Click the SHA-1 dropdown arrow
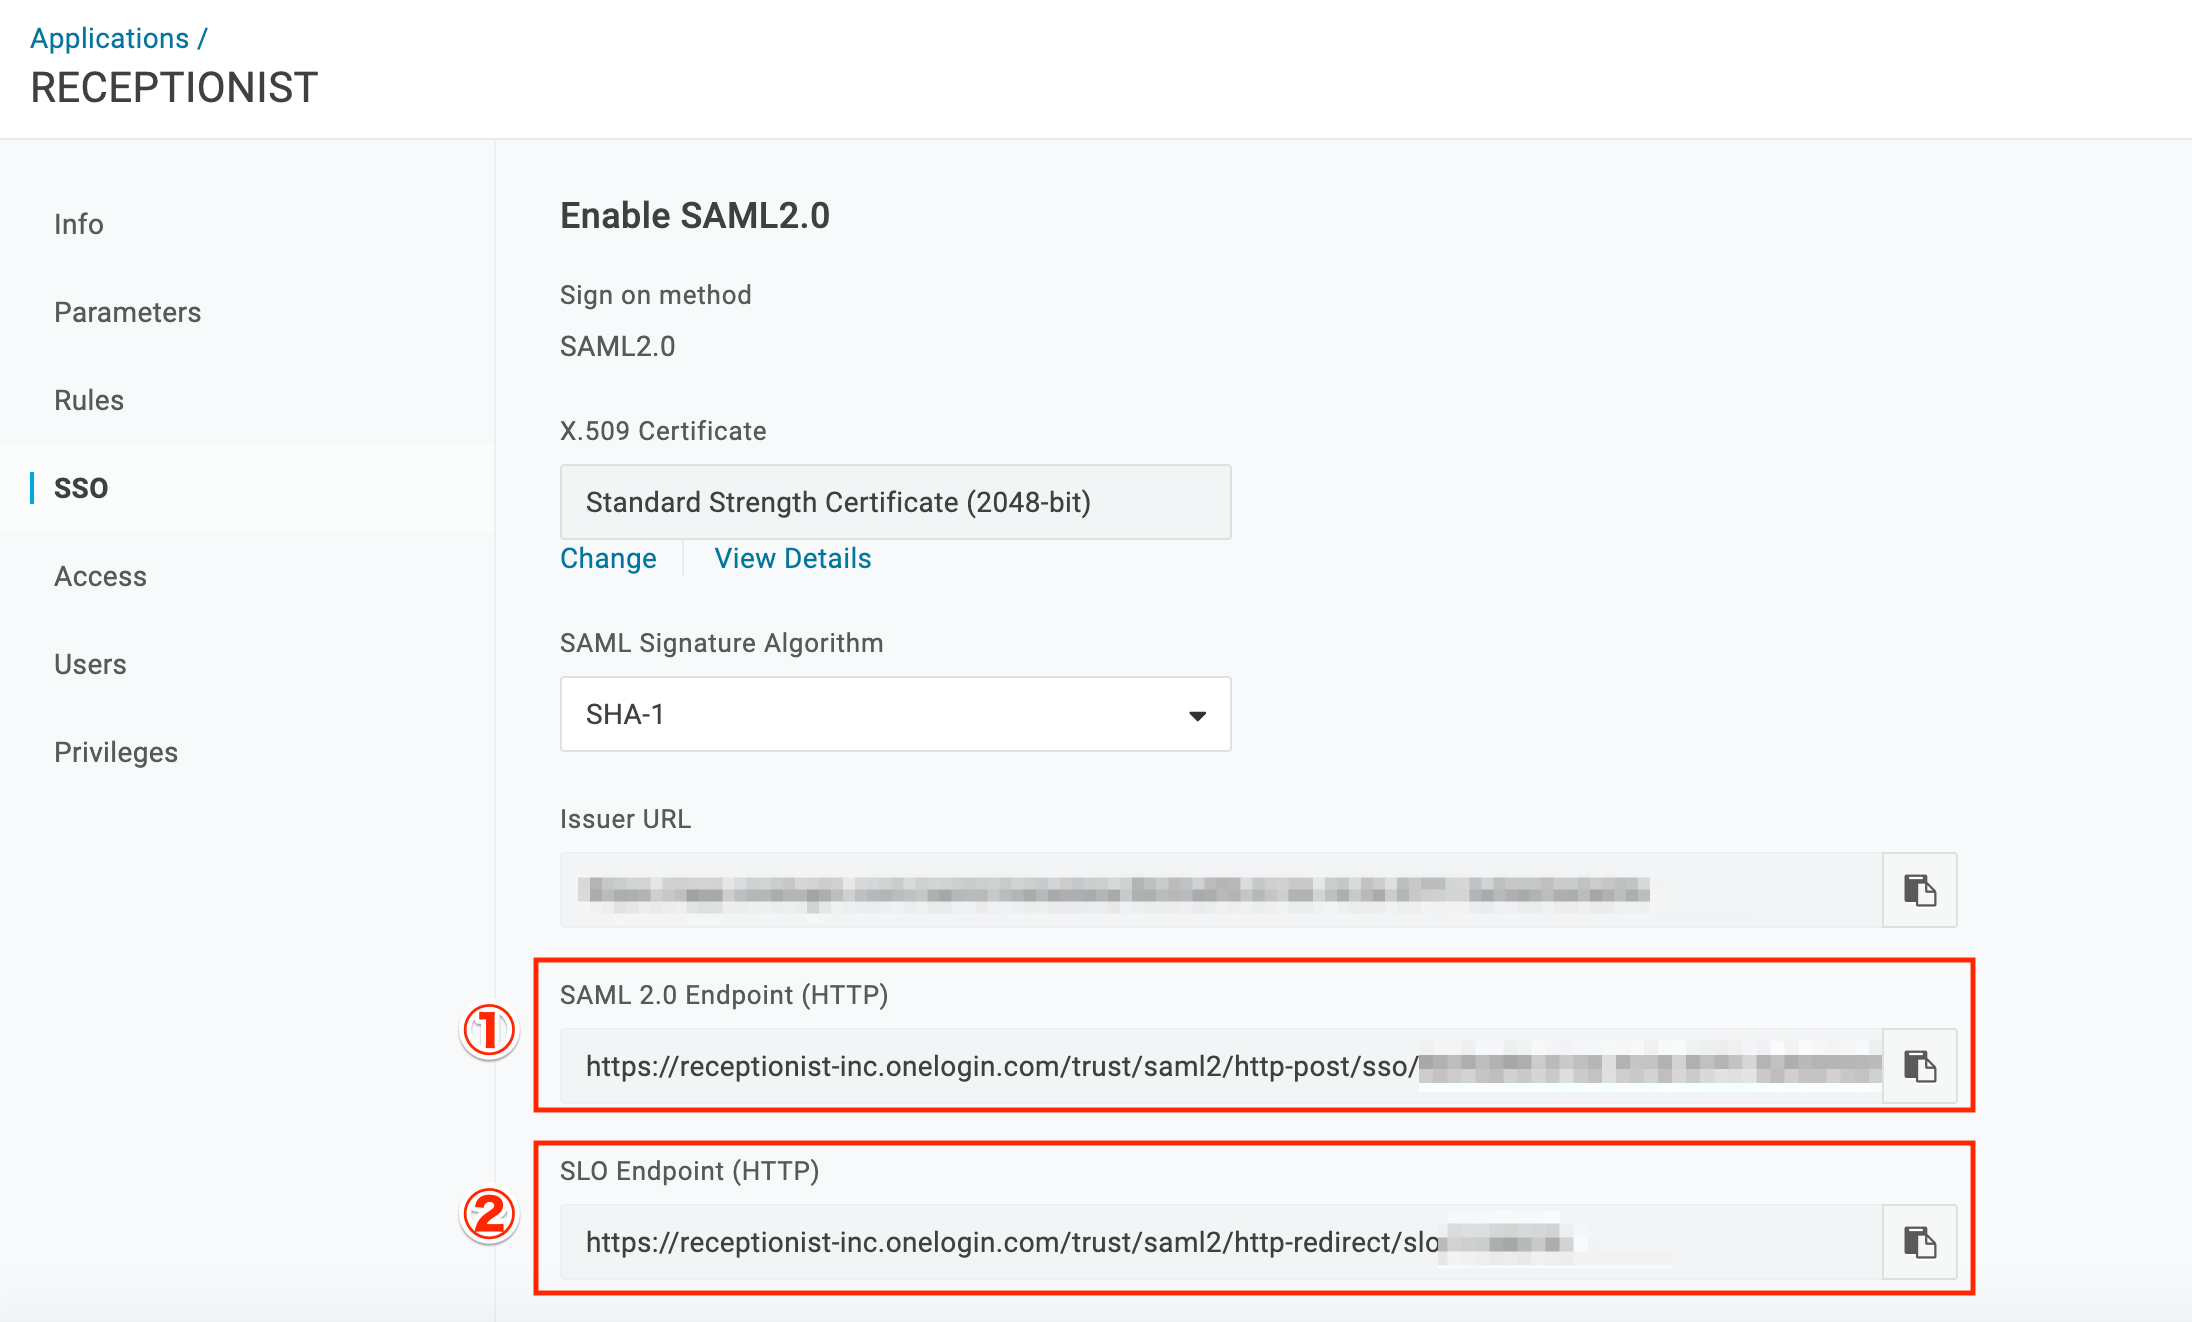The height and width of the screenshot is (1322, 2192). point(1197,715)
